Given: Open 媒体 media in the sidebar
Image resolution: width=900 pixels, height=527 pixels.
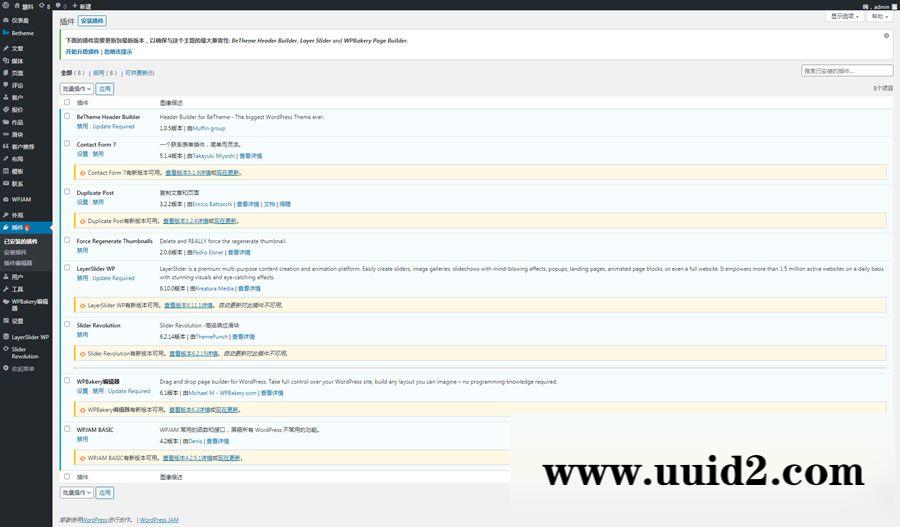Looking at the screenshot, I should click(x=17, y=60).
